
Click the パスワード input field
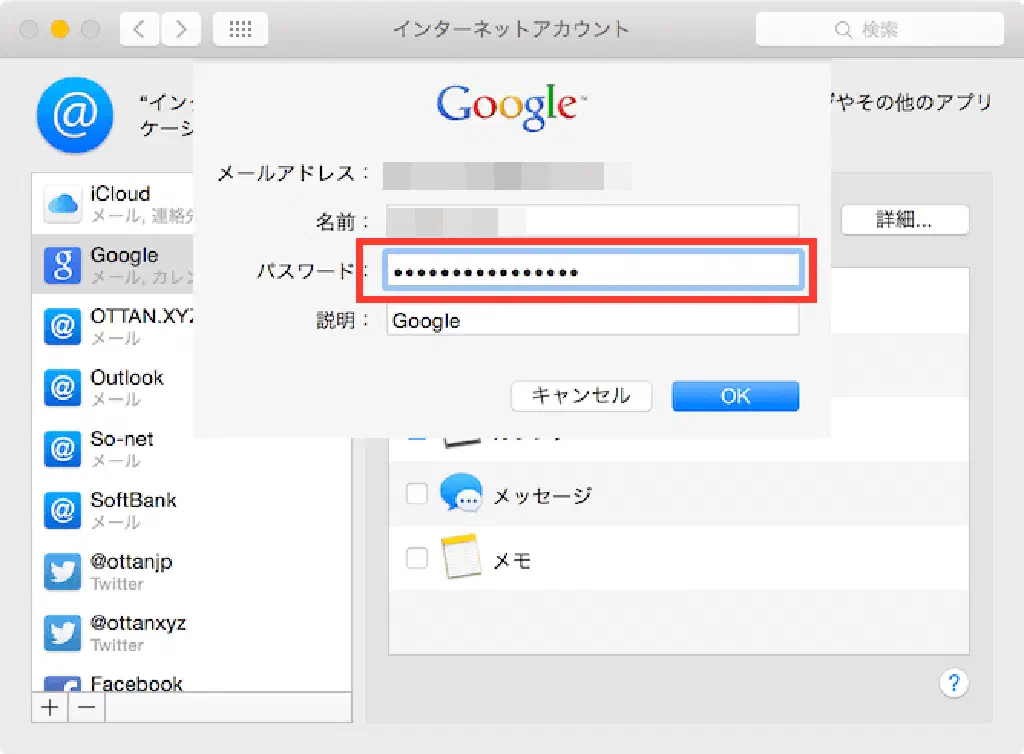coord(592,271)
